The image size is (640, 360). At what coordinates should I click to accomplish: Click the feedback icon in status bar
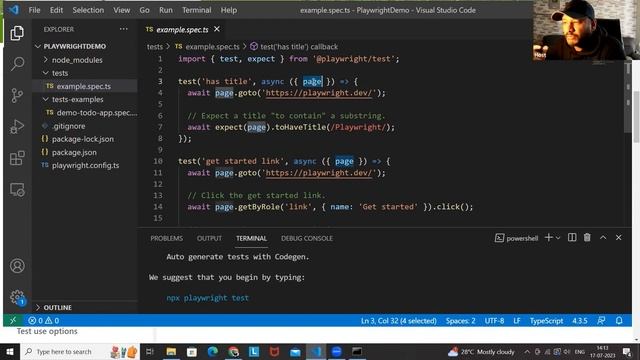(601, 321)
